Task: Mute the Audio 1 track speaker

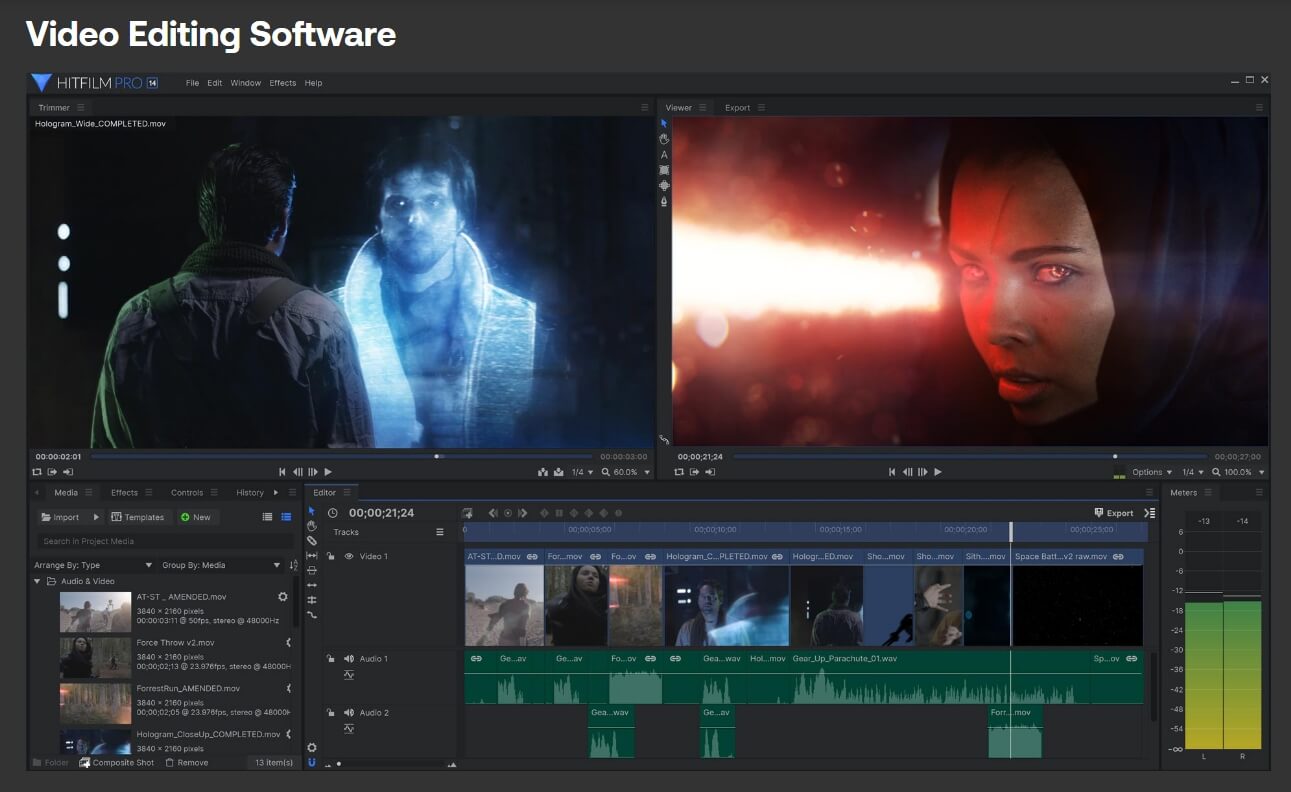Action: [x=349, y=659]
